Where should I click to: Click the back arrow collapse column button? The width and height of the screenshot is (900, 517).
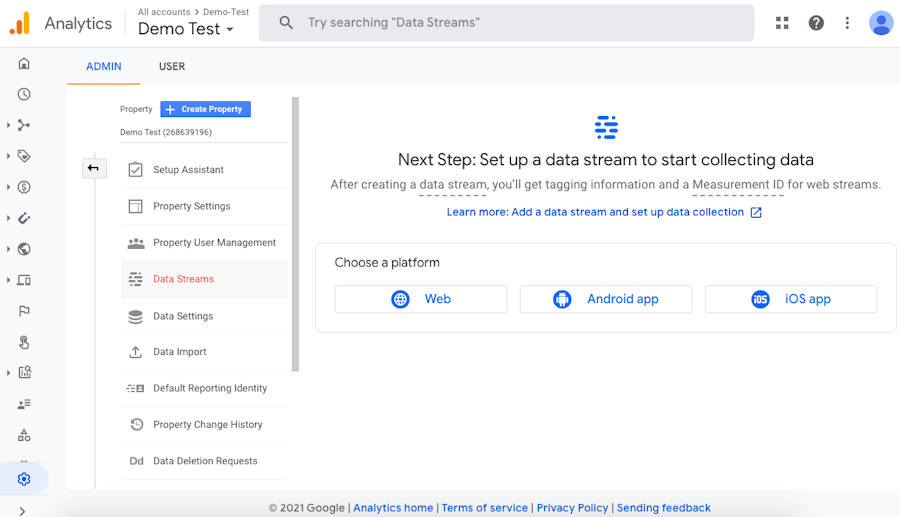[x=94, y=168]
